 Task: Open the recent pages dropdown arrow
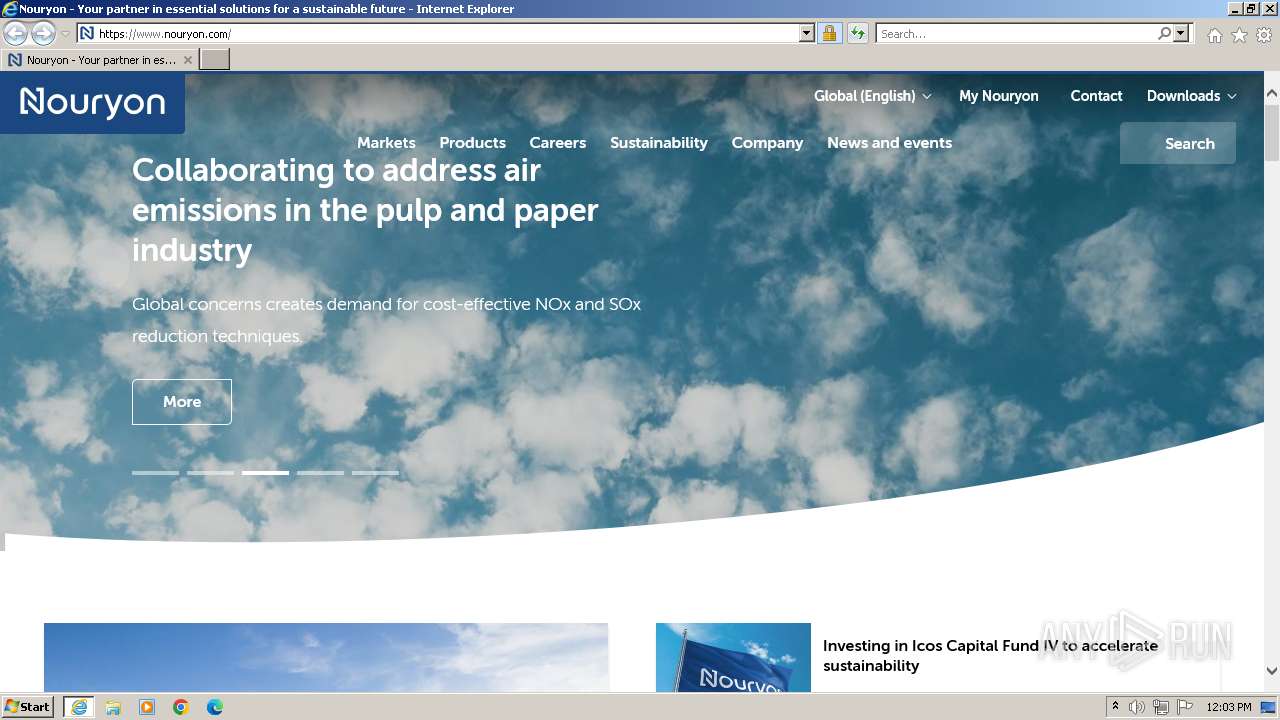pyautogui.click(x=65, y=34)
